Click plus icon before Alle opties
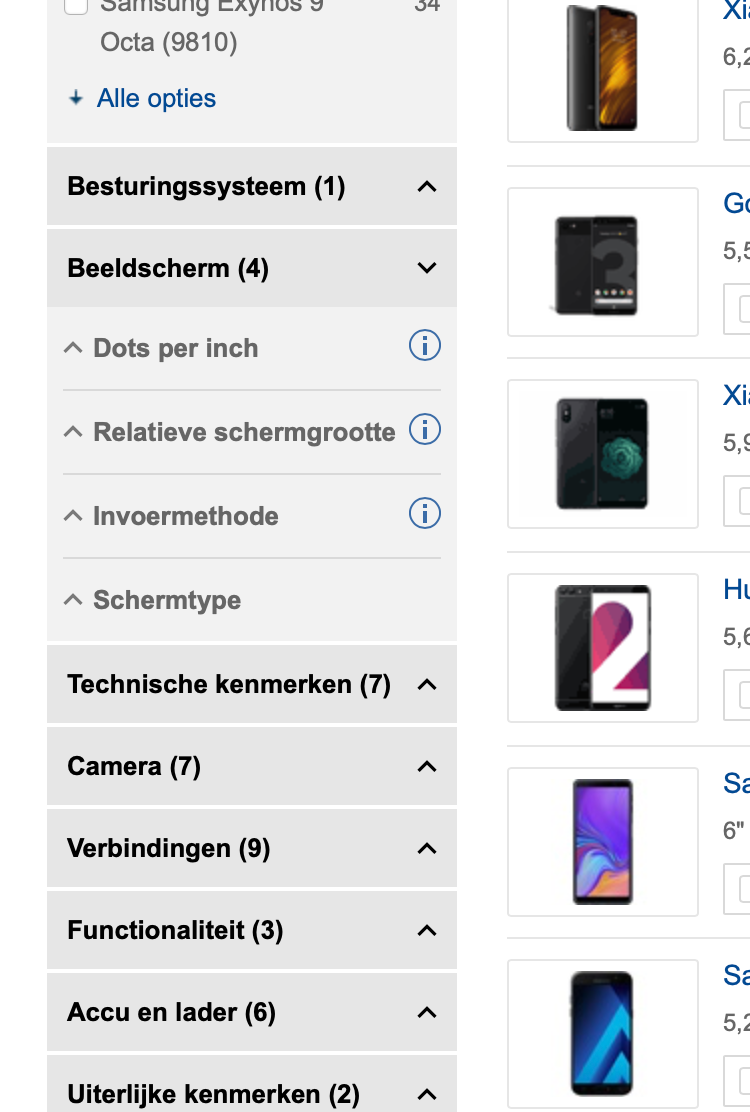 point(76,98)
